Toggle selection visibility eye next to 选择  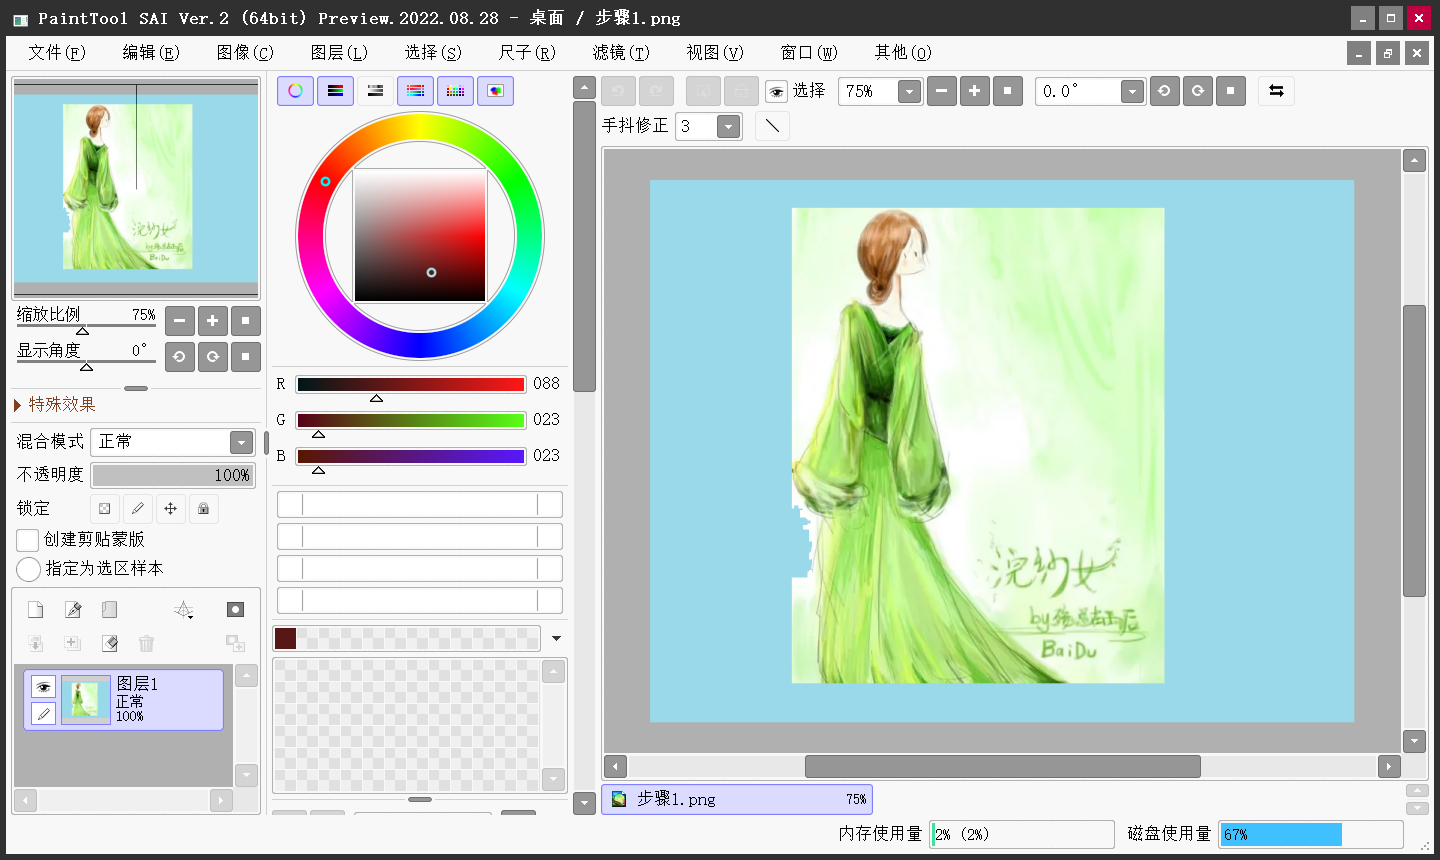[x=776, y=92]
